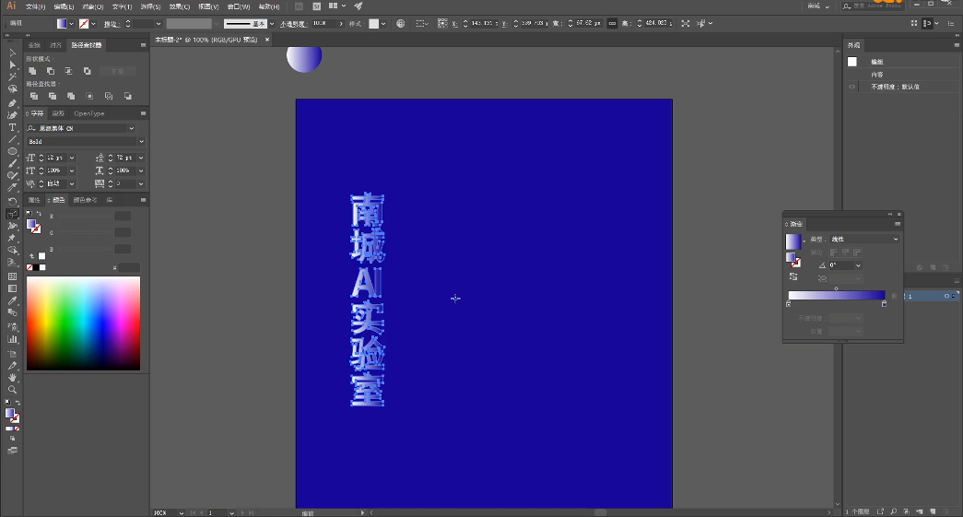Select the Line Segment tool

tap(12, 139)
